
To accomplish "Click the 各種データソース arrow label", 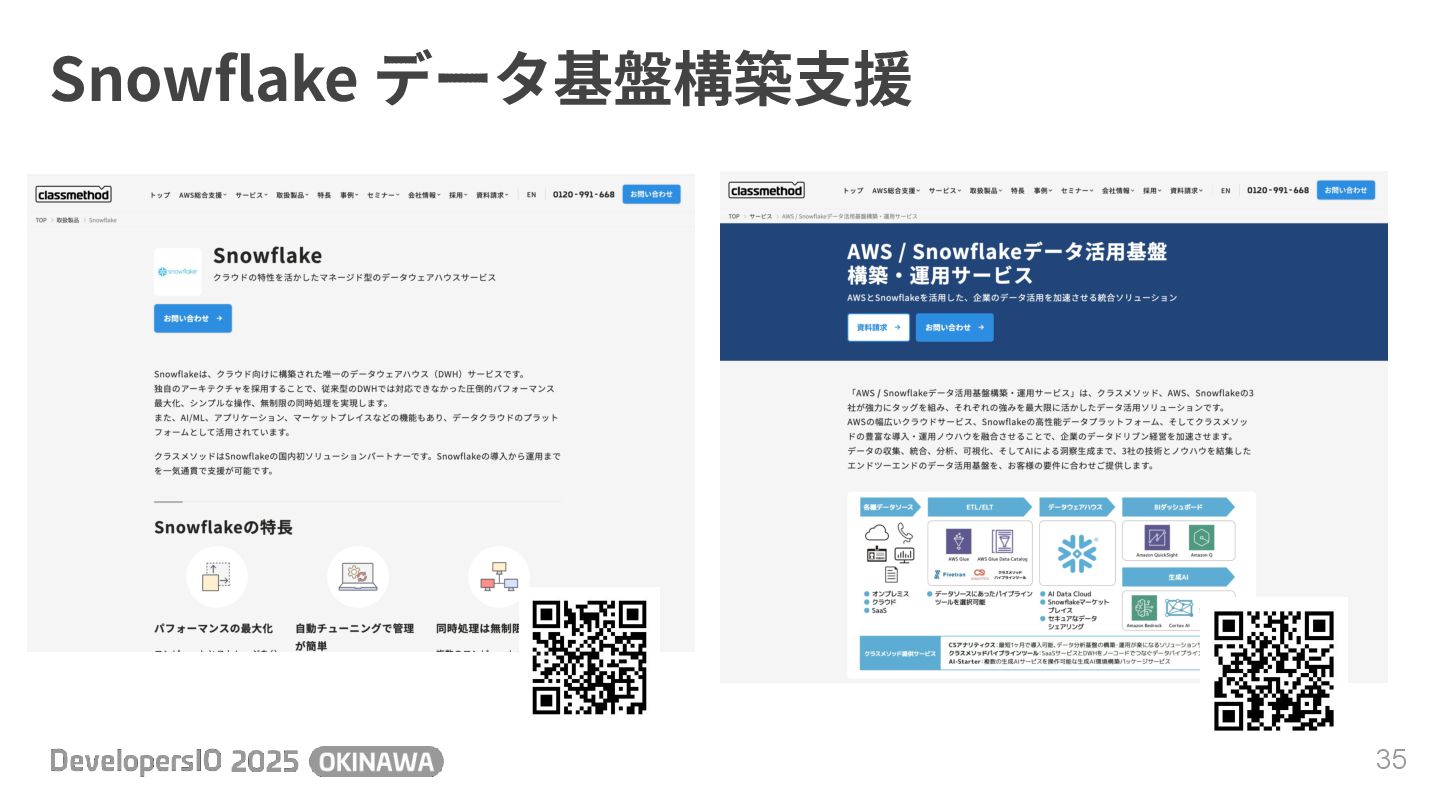I will click(890, 507).
